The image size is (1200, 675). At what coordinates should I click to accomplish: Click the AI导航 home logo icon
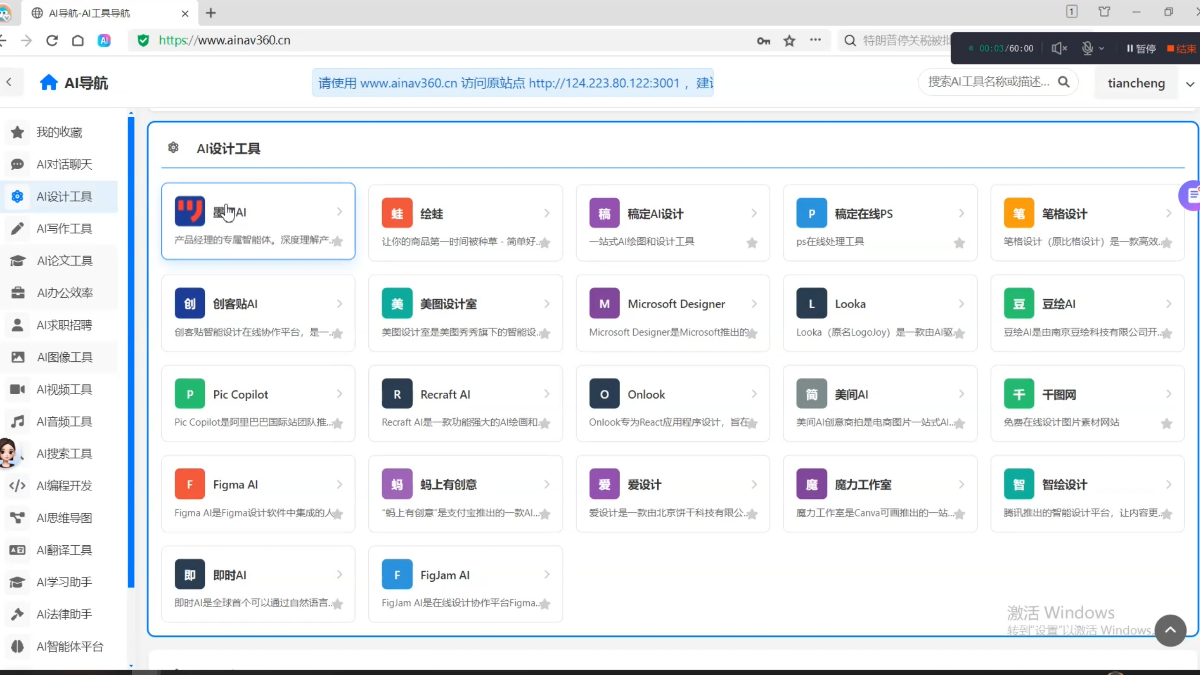49,83
